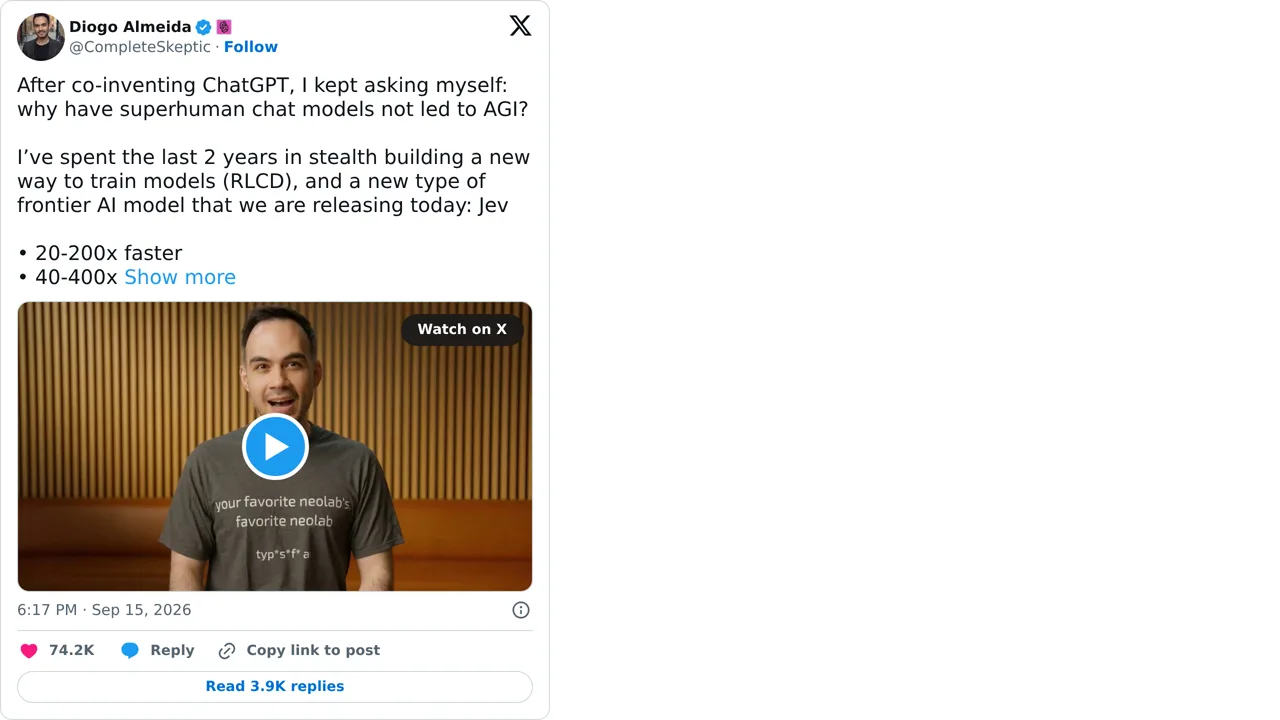Screen dimensions: 1280x720
Task: Click the chain link copy icon
Action: (227, 650)
